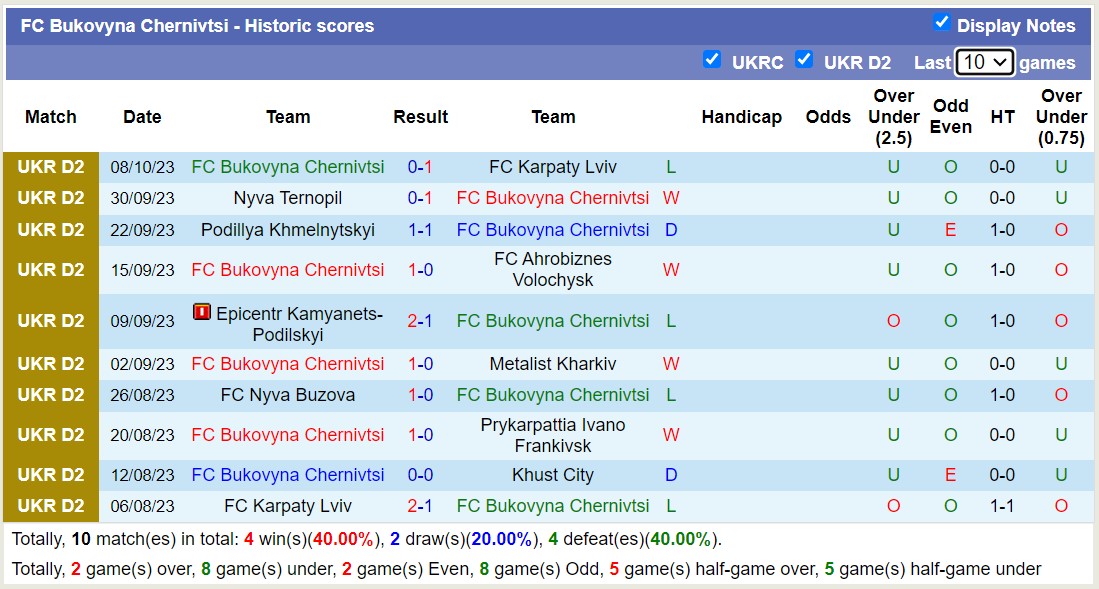Click Nyva Ternopil team link

(288, 198)
